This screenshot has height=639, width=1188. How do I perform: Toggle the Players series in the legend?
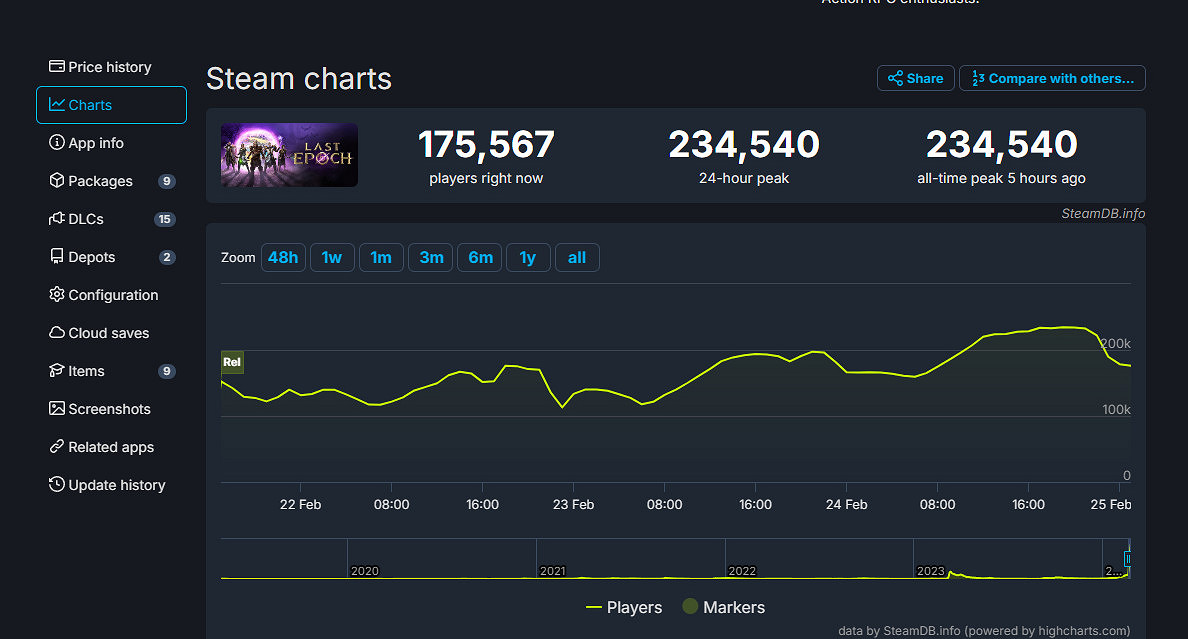[624, 607]
